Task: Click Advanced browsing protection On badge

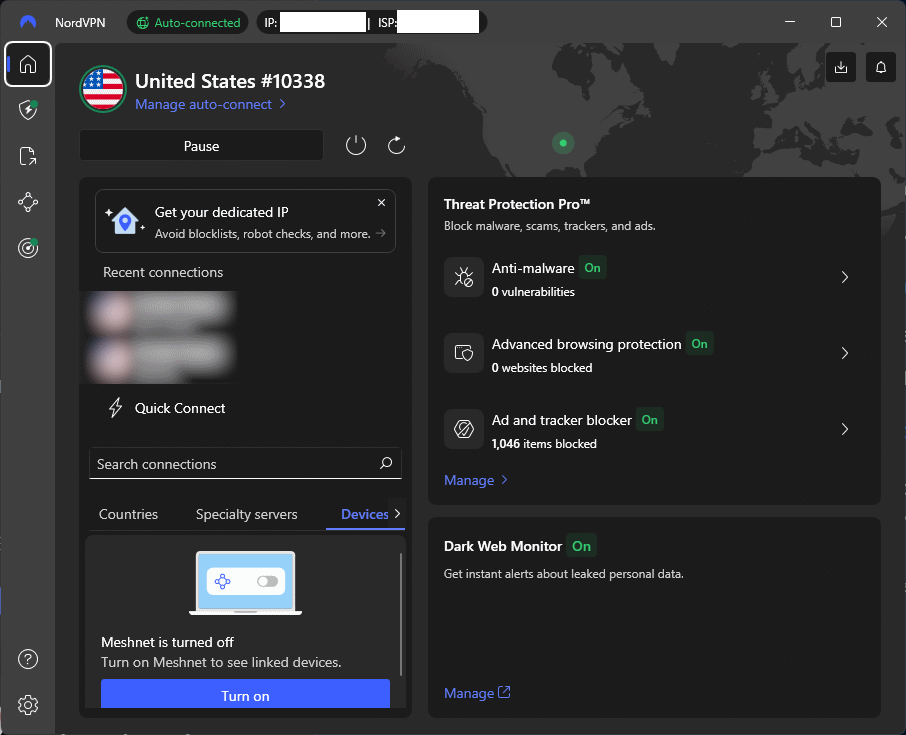Action: (699, 344)
